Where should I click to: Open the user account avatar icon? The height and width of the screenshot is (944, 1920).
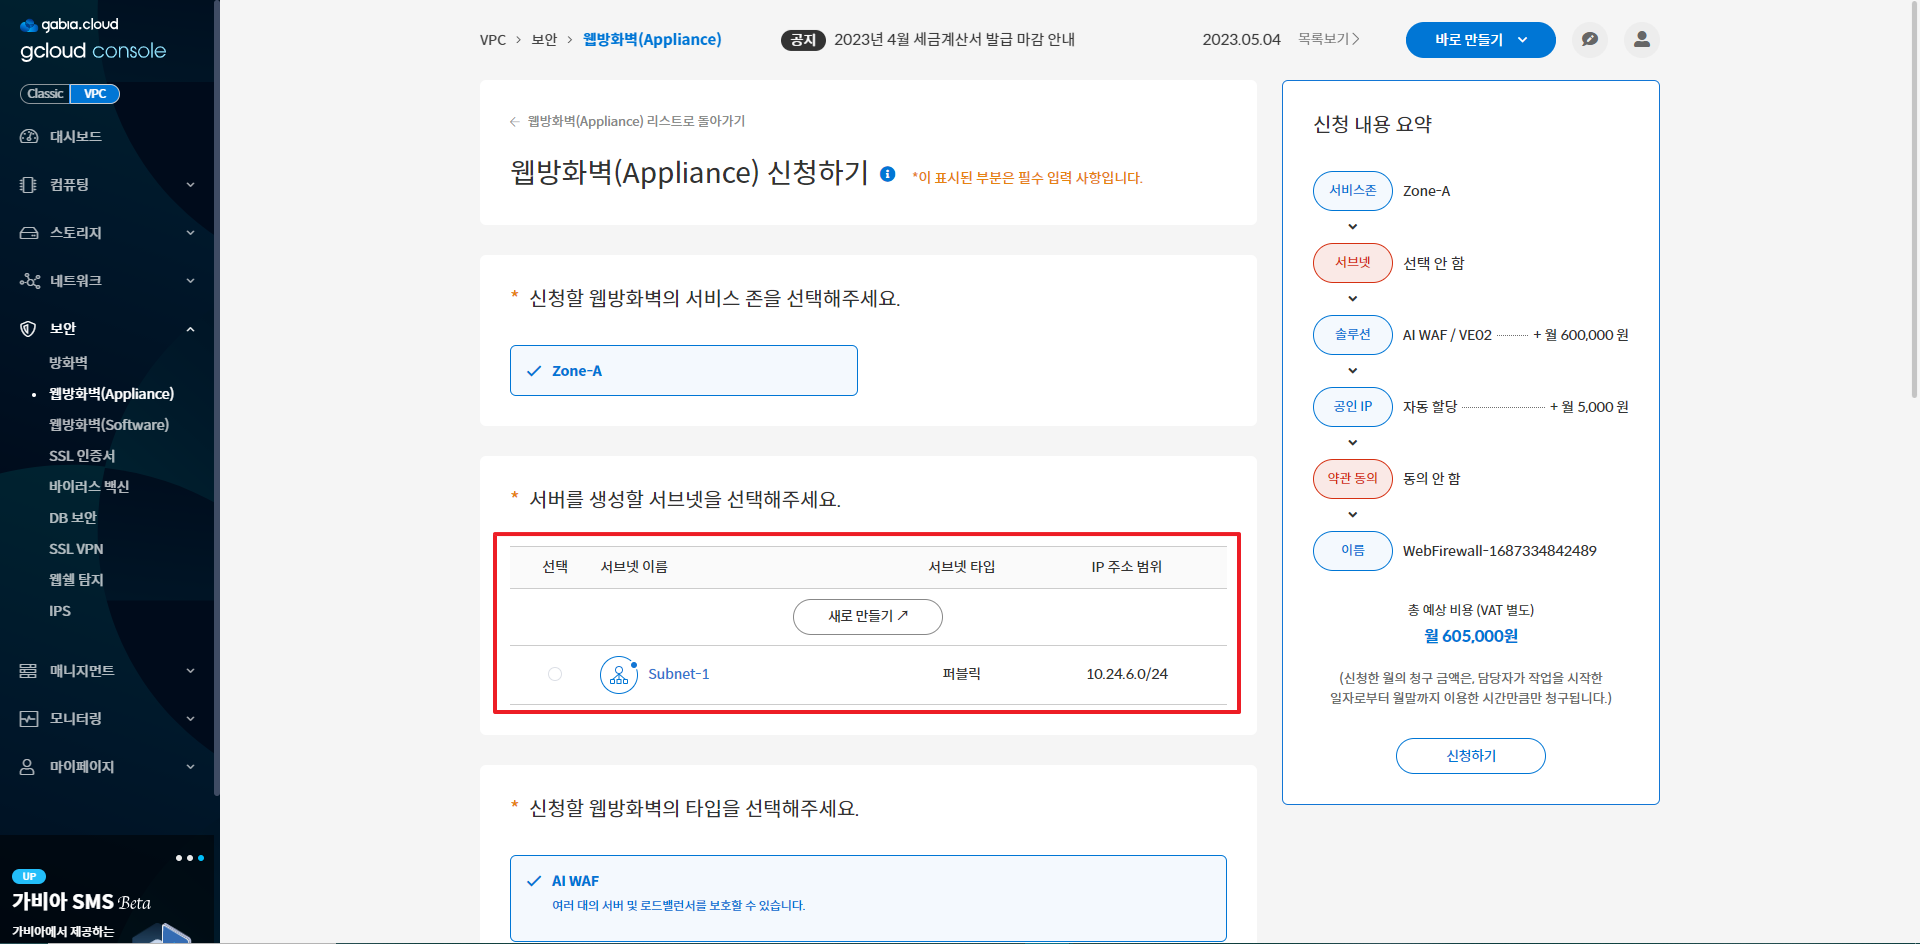point(1641,40)
